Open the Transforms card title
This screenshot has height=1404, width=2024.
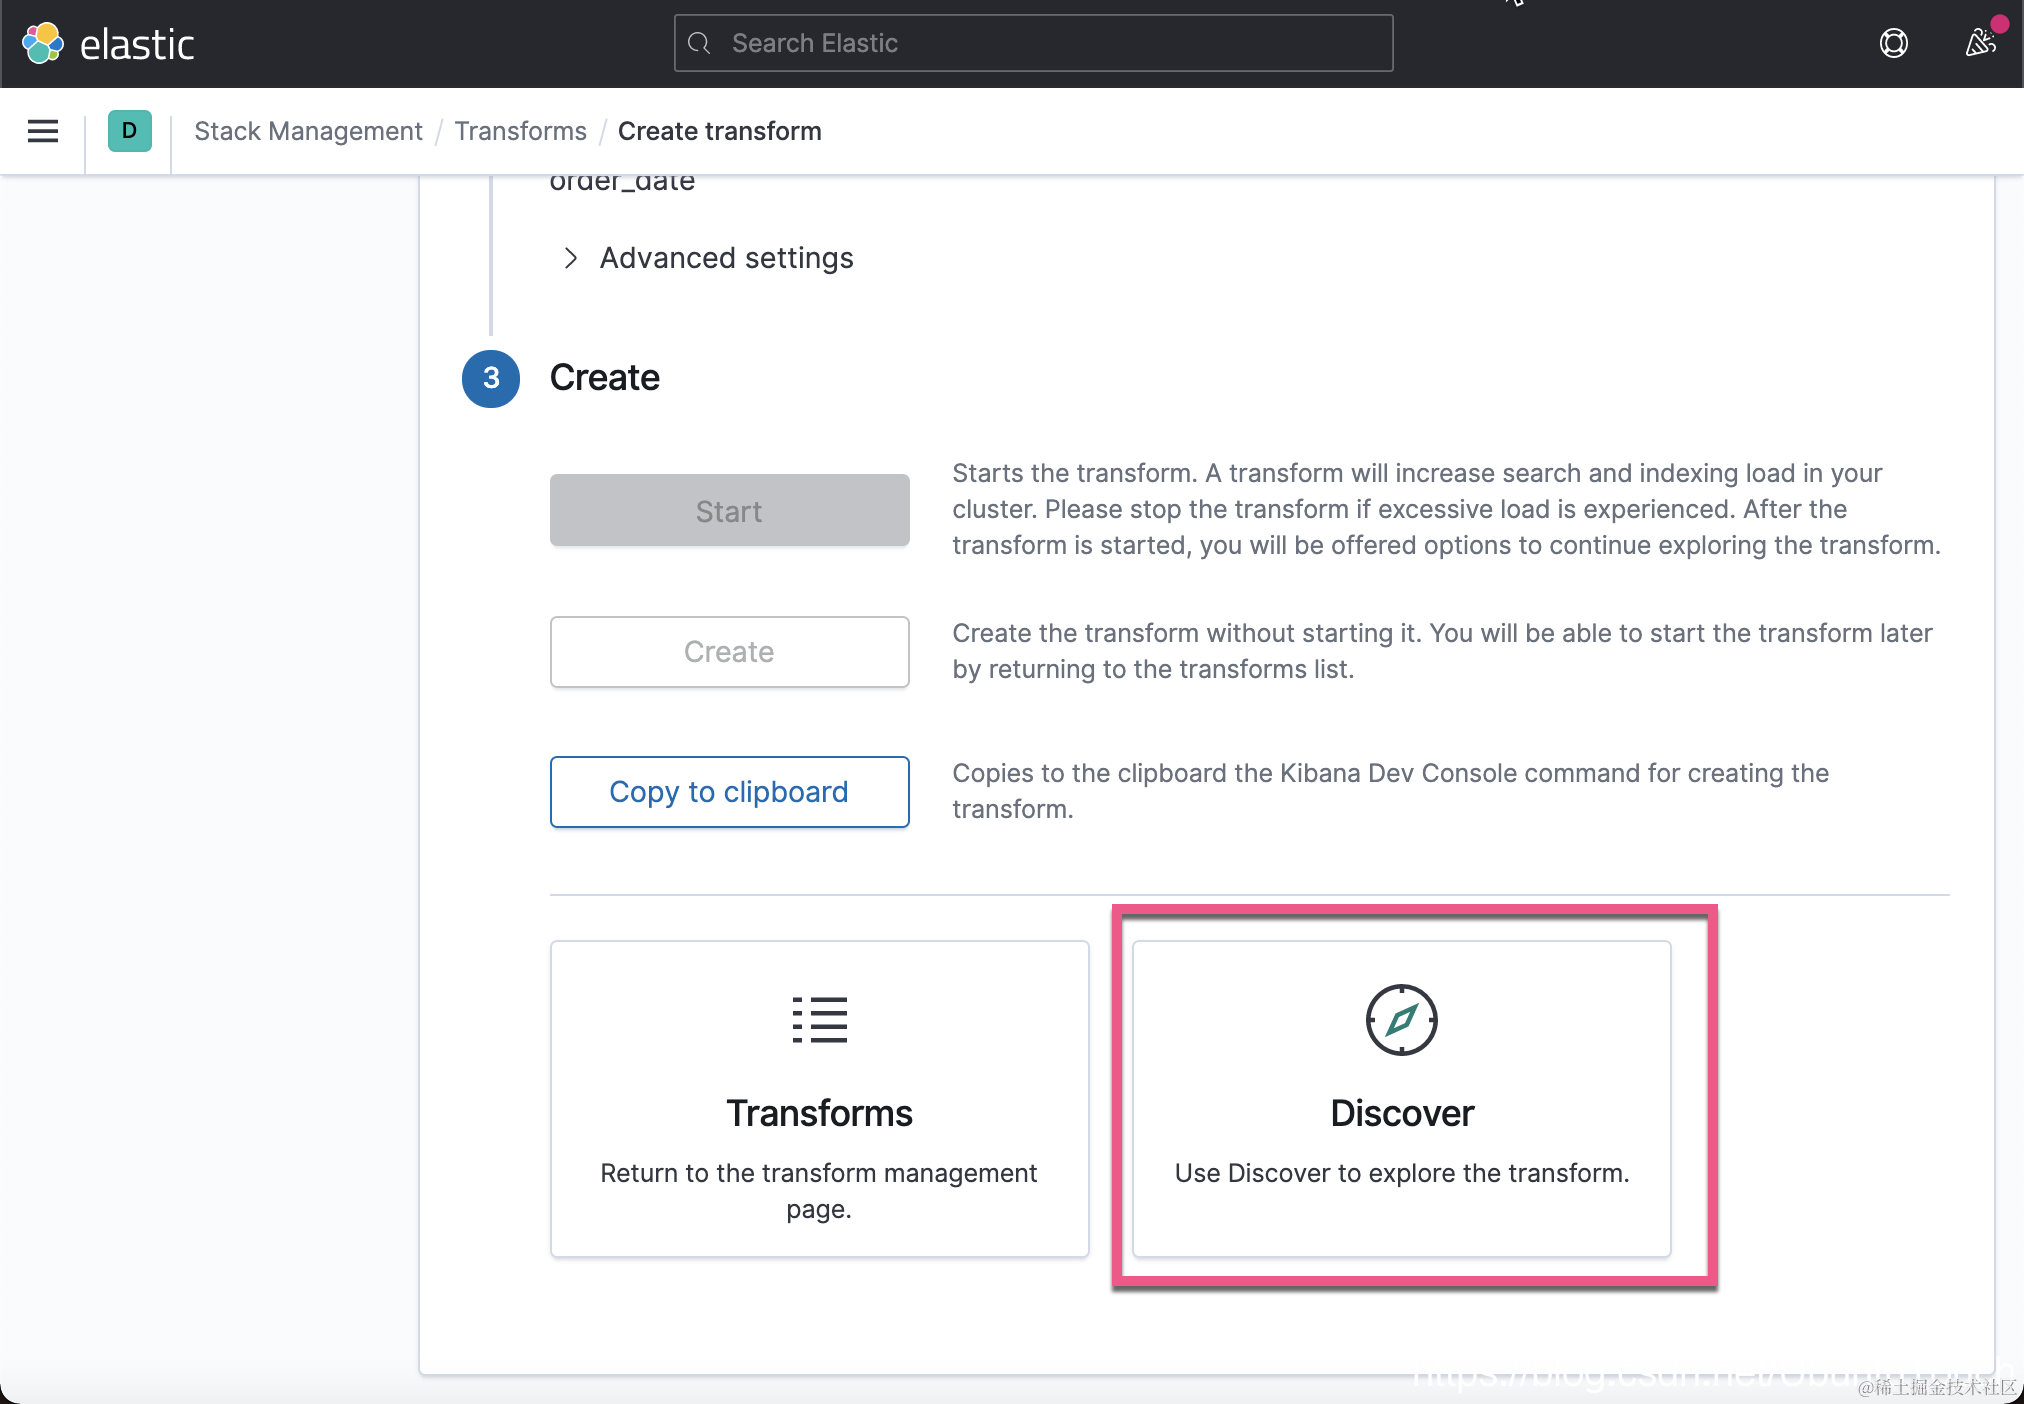click(819, 1113)
